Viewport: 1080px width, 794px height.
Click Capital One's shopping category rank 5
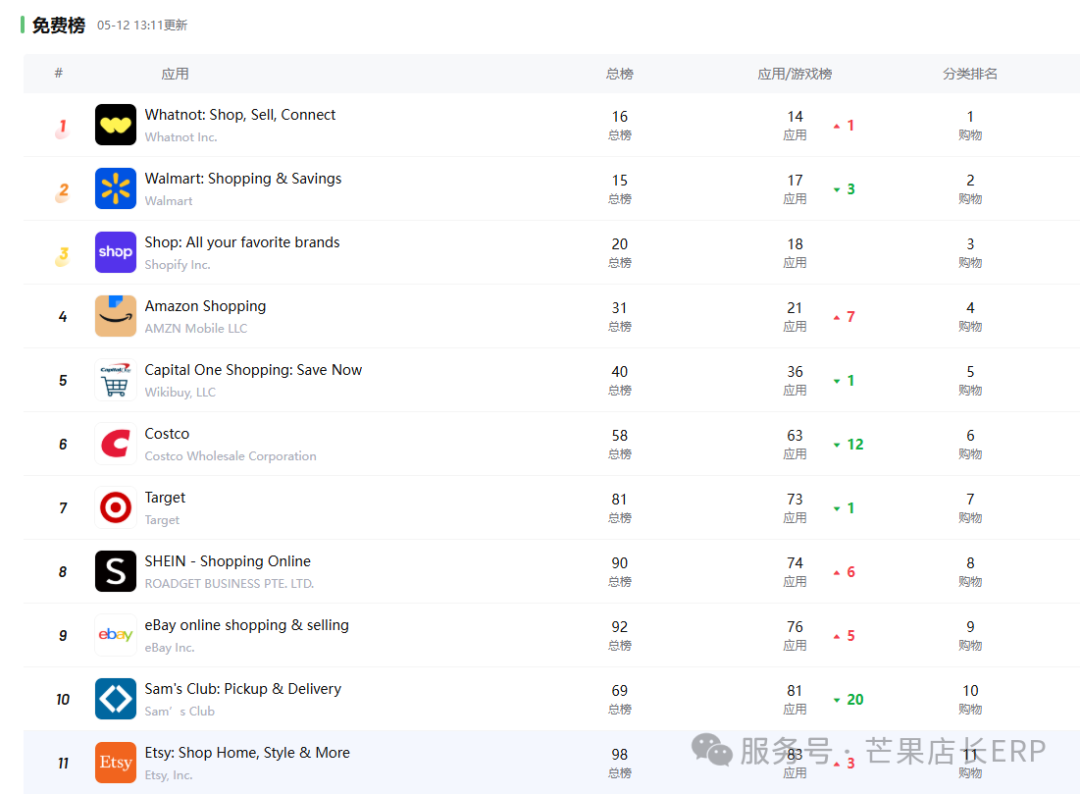(x=970, y=372)
